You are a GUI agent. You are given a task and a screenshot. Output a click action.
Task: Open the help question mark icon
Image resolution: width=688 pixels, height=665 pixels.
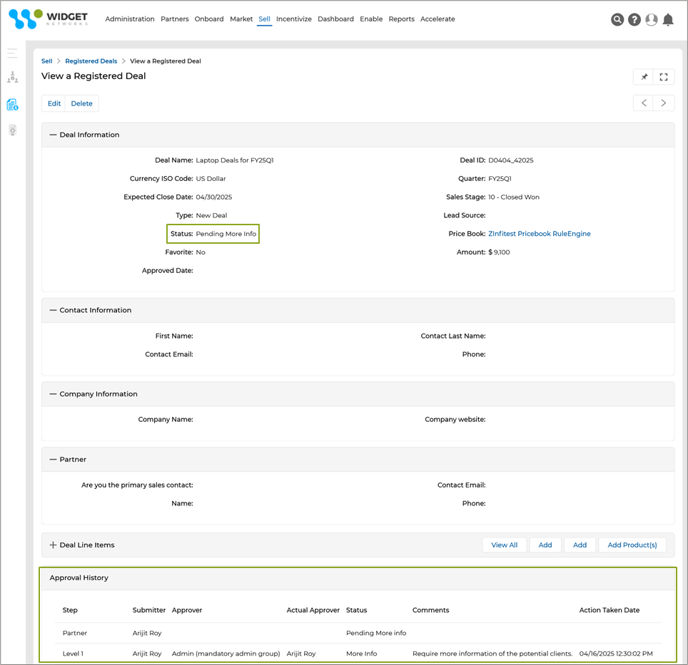[x=634, y=20]
